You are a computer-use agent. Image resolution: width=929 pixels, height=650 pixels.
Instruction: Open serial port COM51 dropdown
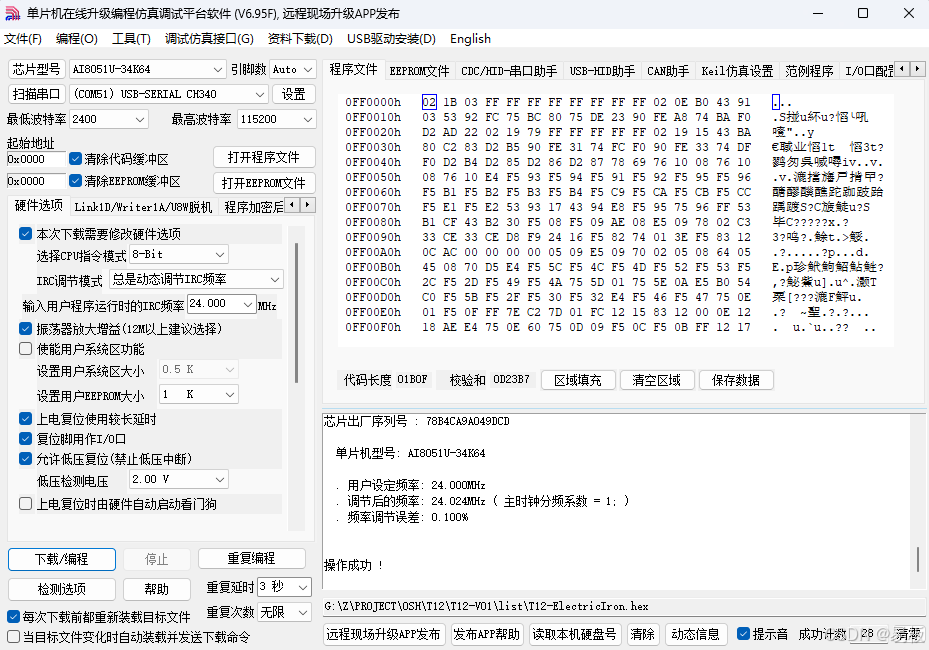(168, 94)
